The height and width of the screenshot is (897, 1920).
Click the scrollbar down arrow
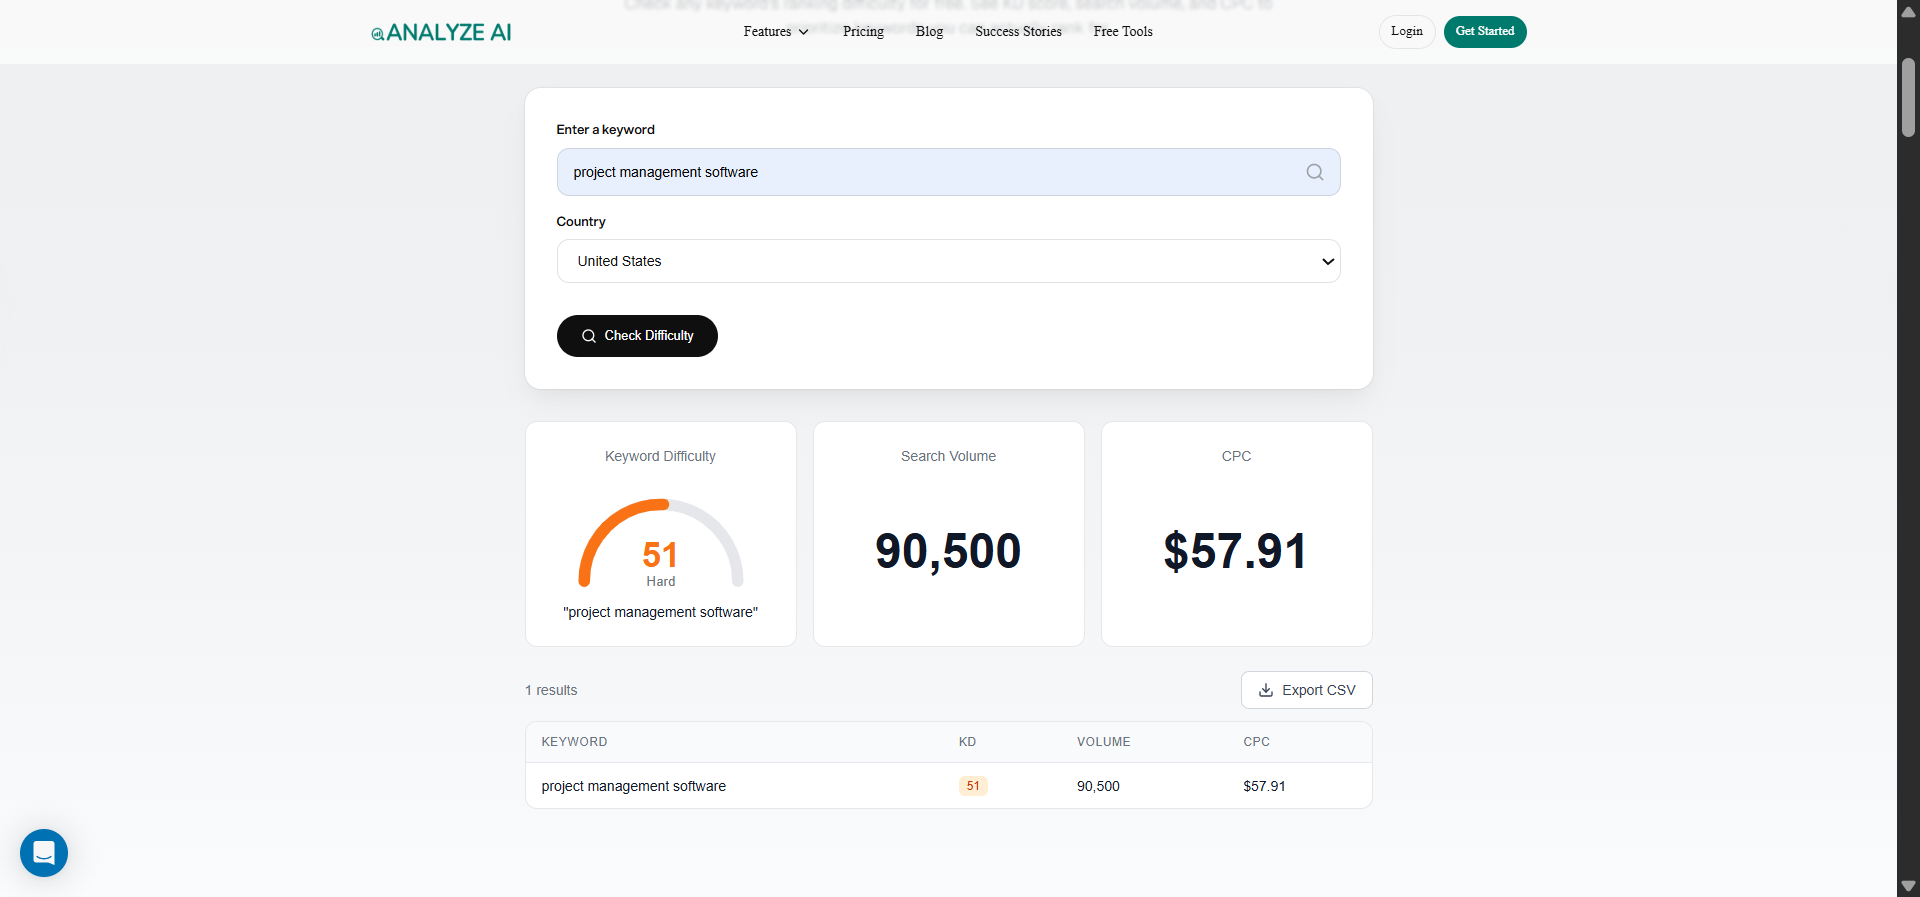click(1908, 886)
